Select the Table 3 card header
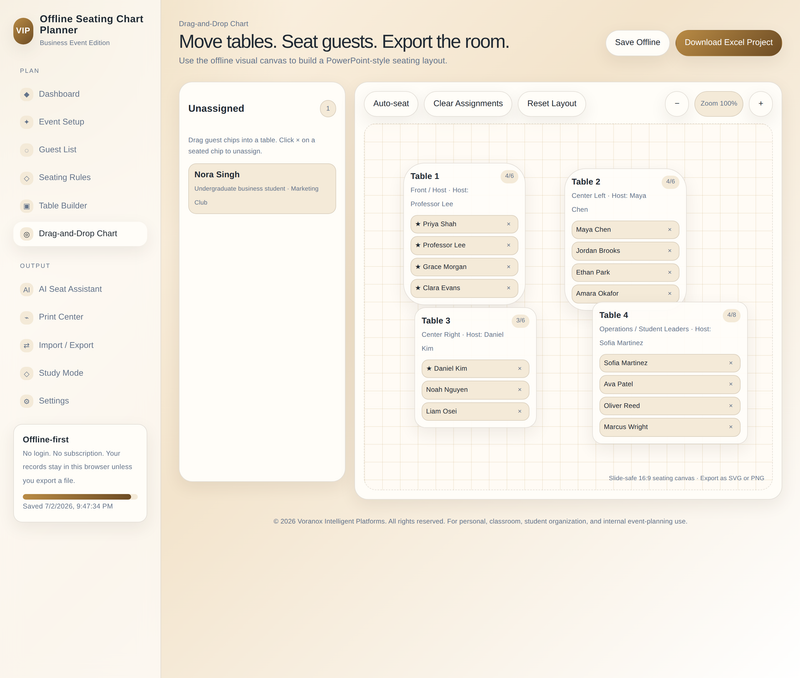The height and width of the screenshot is (678, 800). point(436,321)
